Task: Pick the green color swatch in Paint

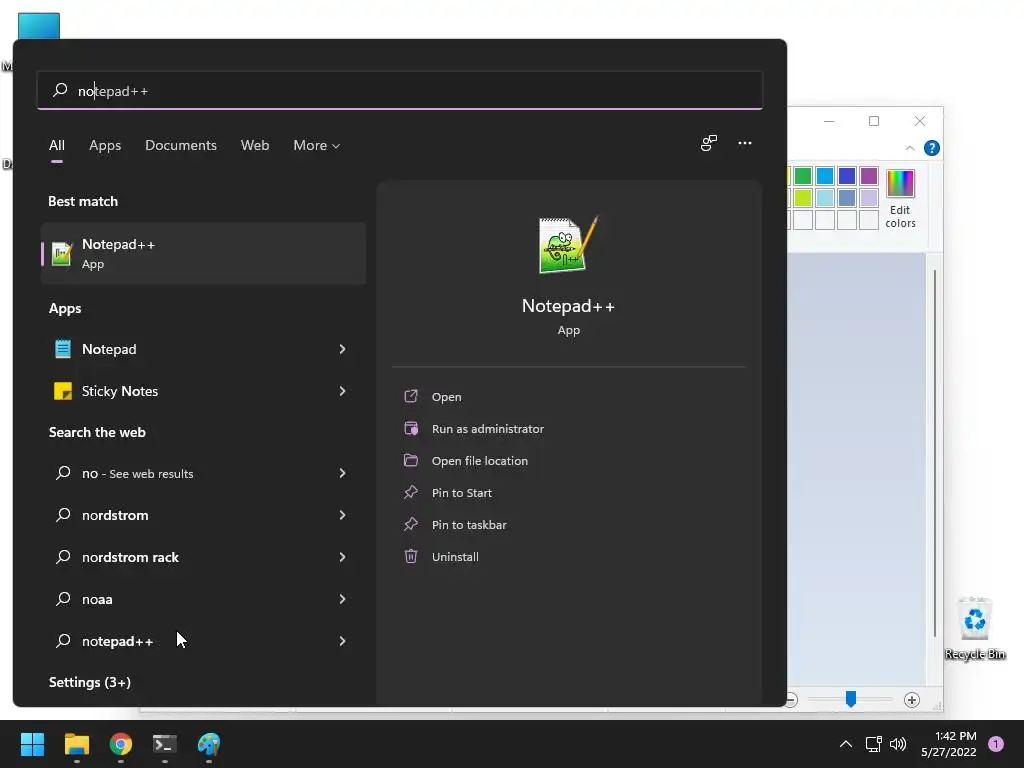Action: (803, 176)
